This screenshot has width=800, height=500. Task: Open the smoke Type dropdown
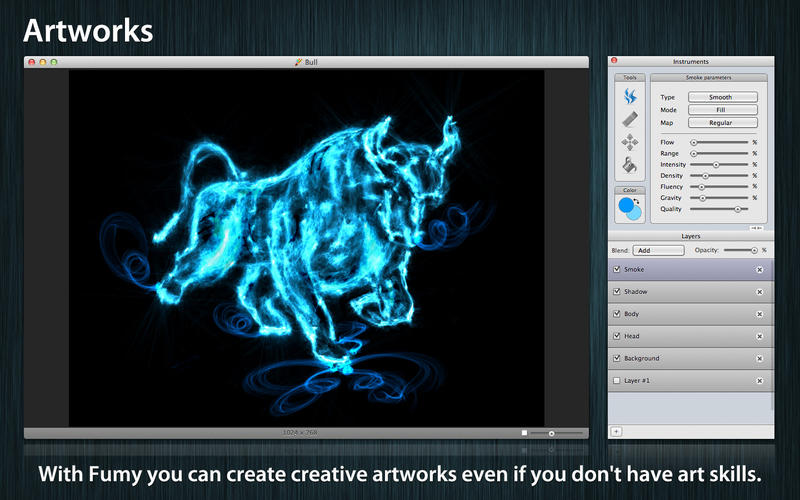coord(721,97)
